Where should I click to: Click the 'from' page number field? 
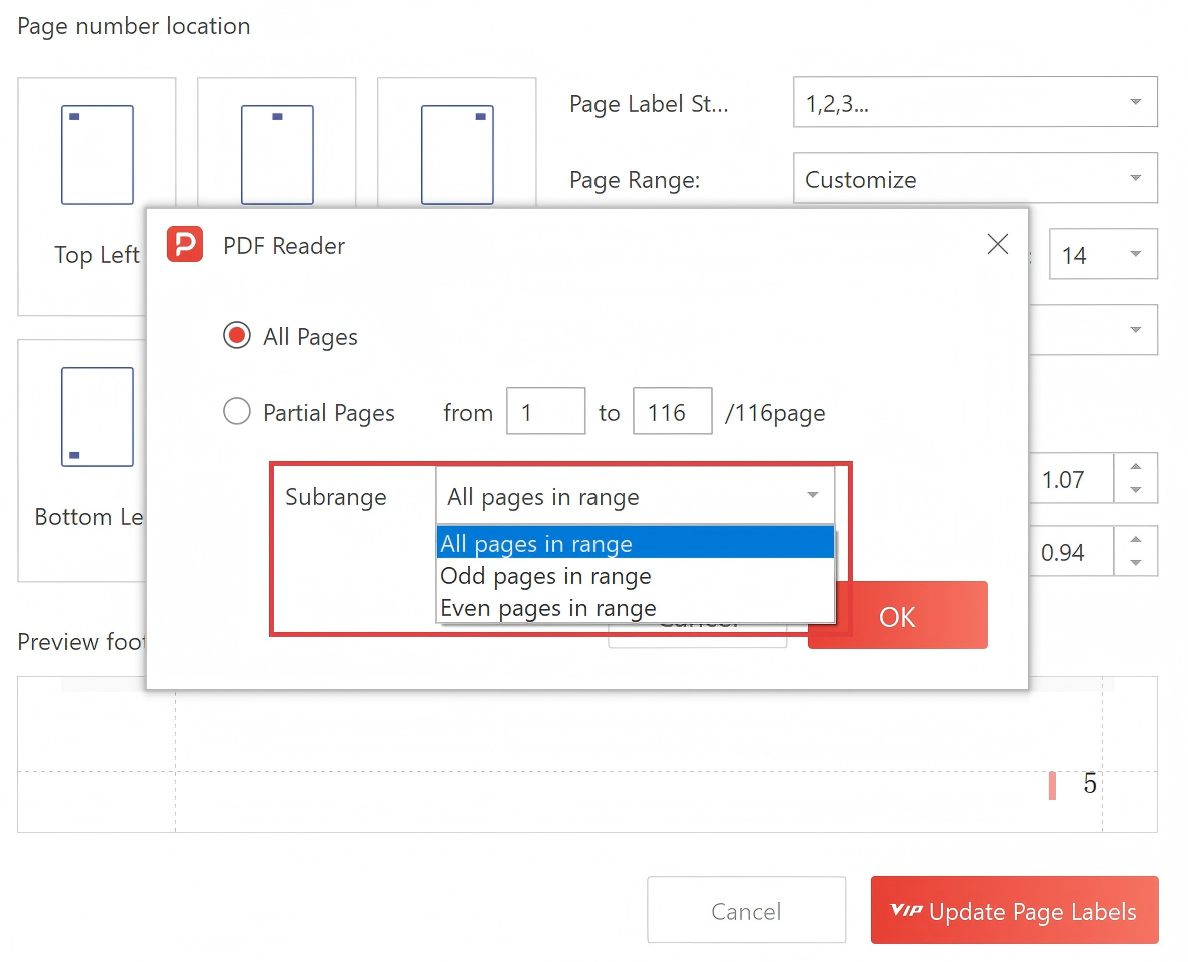[x=546, y=411]
